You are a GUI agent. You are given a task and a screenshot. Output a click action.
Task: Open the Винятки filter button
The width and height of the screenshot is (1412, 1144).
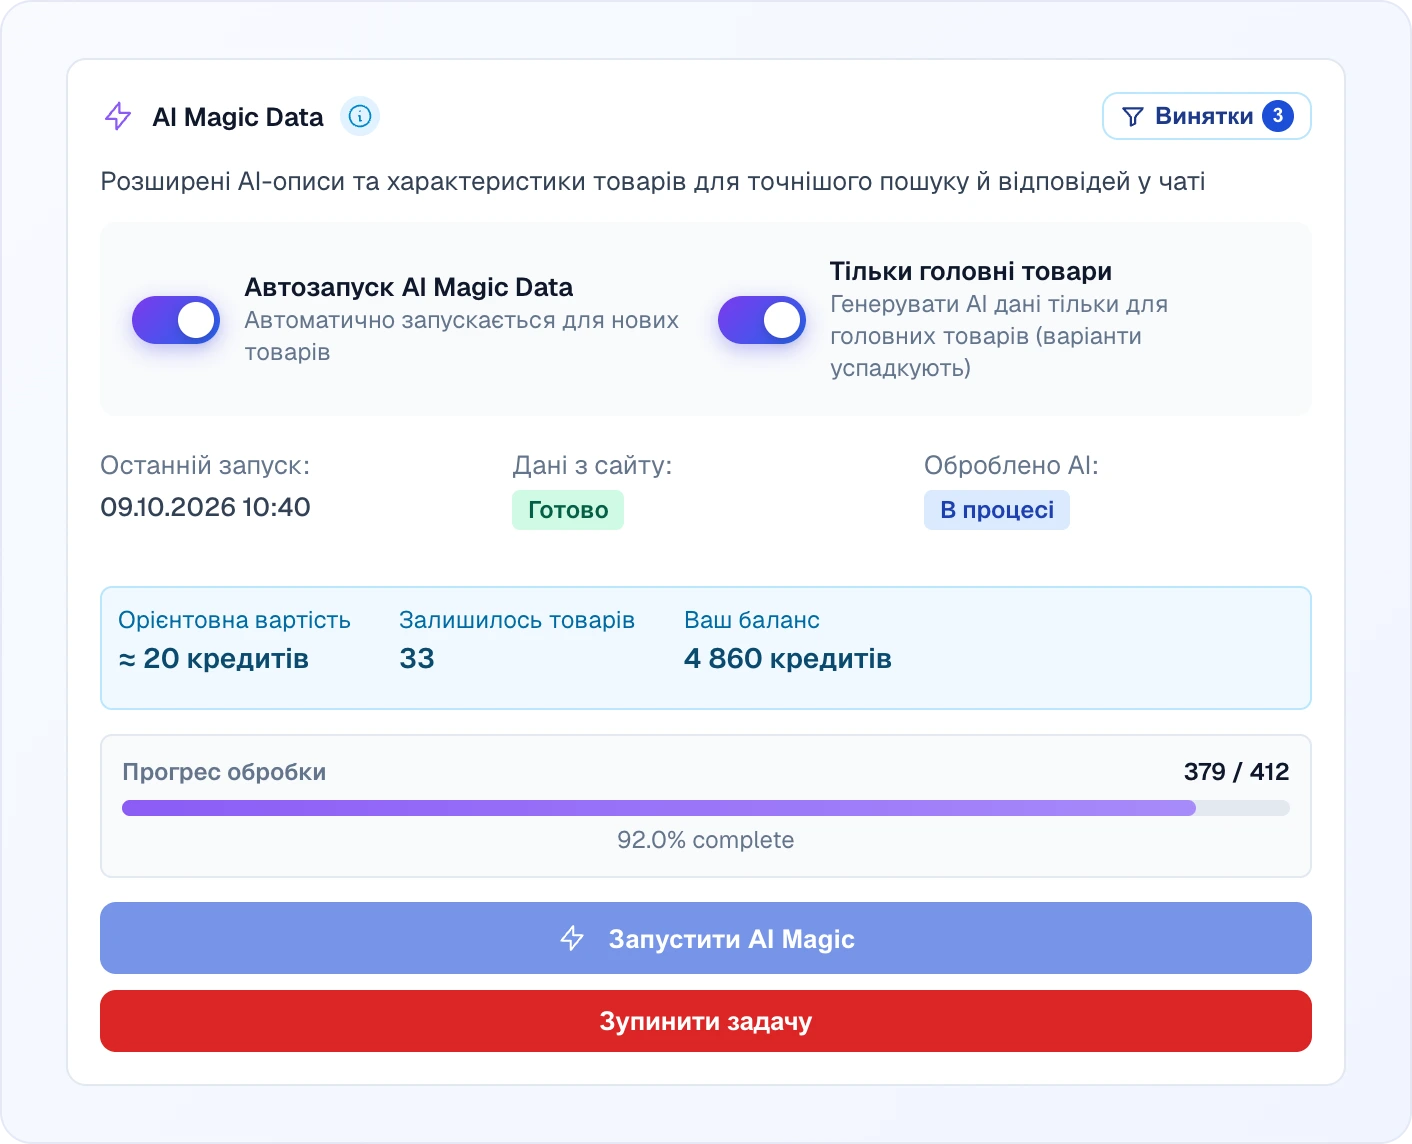(1206, 116)
